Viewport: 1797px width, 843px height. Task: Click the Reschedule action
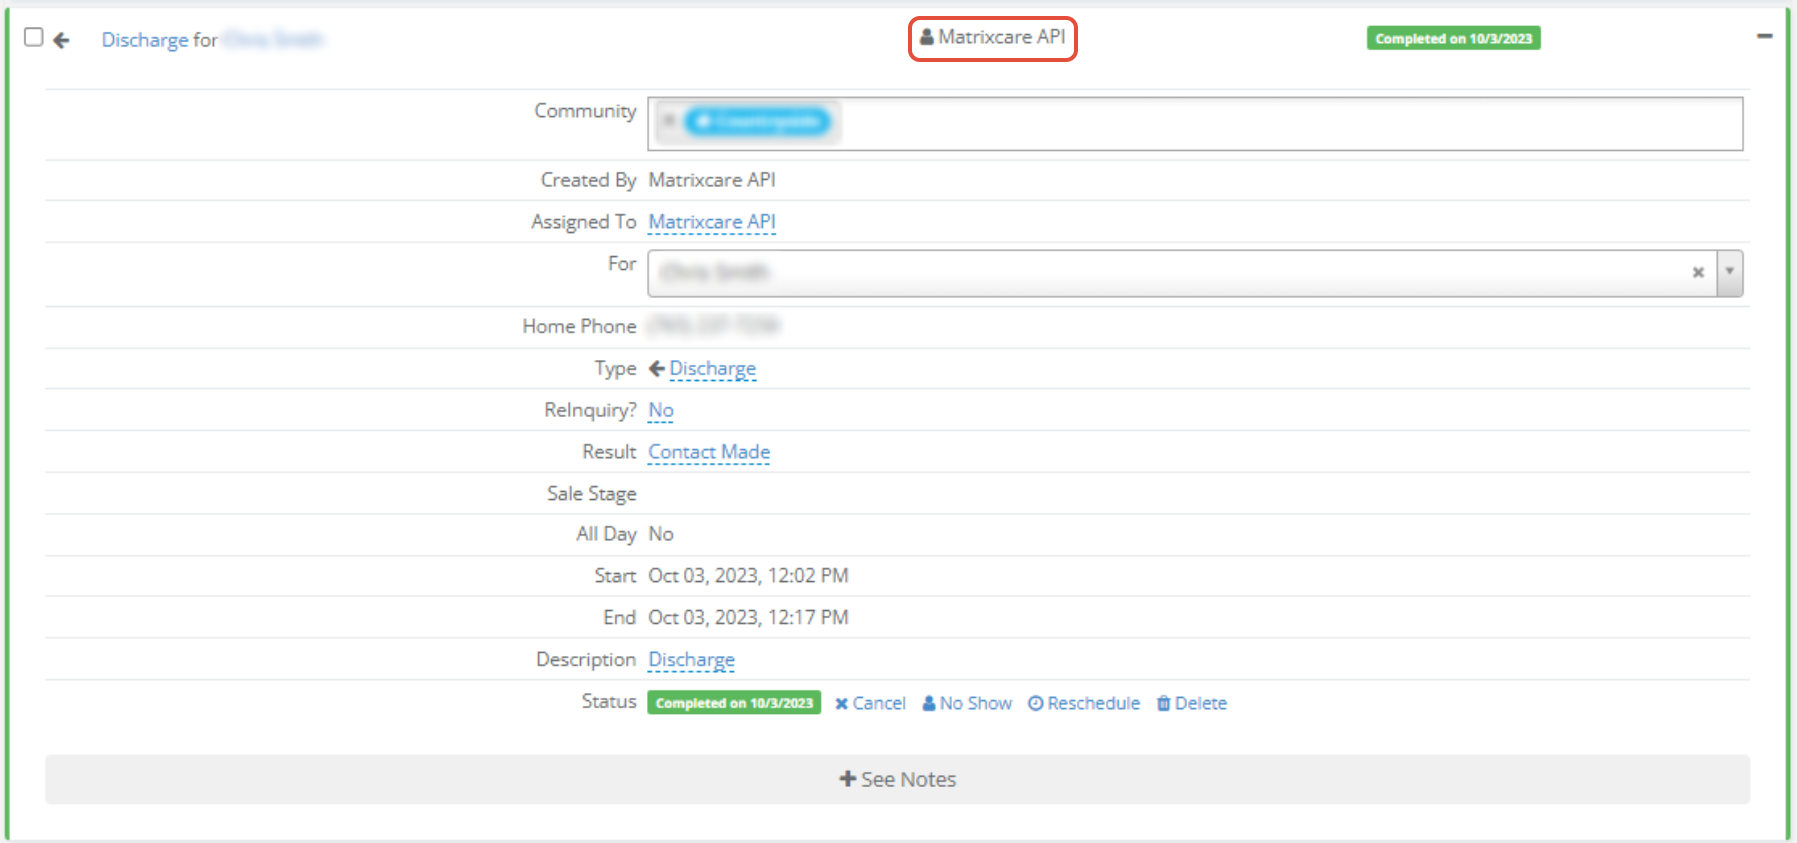(x=1084, y=703)
